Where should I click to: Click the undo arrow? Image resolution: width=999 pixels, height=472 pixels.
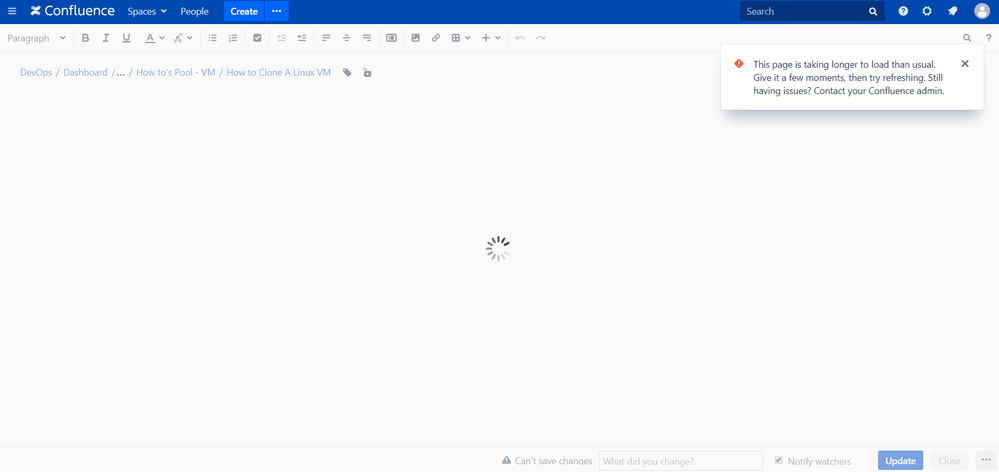pyautogui.click(x=520, y=38)
